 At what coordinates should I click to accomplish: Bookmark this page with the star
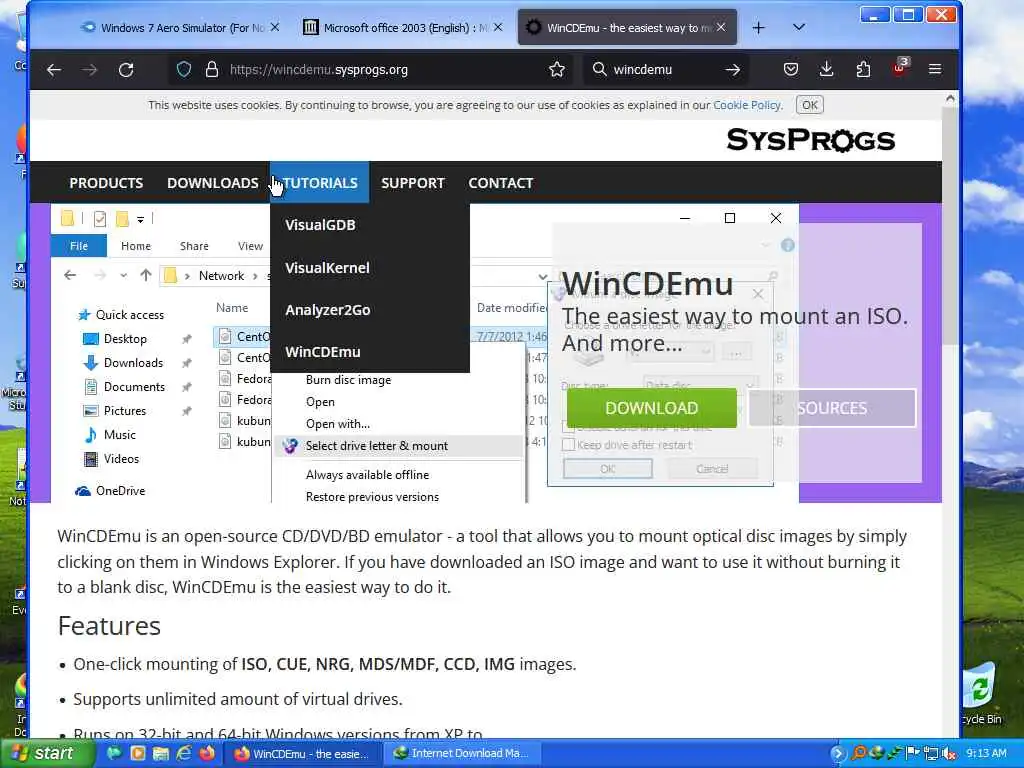556,69
